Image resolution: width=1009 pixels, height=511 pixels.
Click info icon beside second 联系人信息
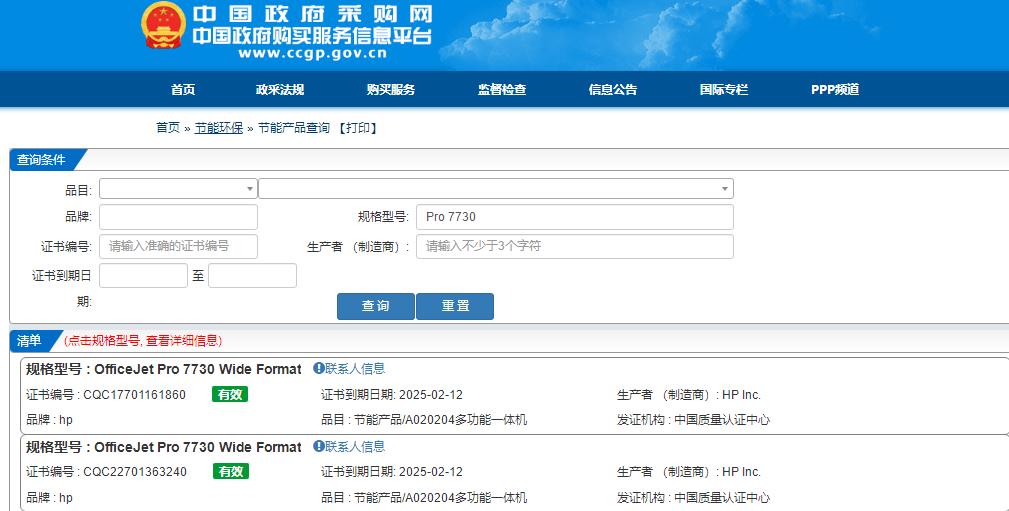[318, 447]
